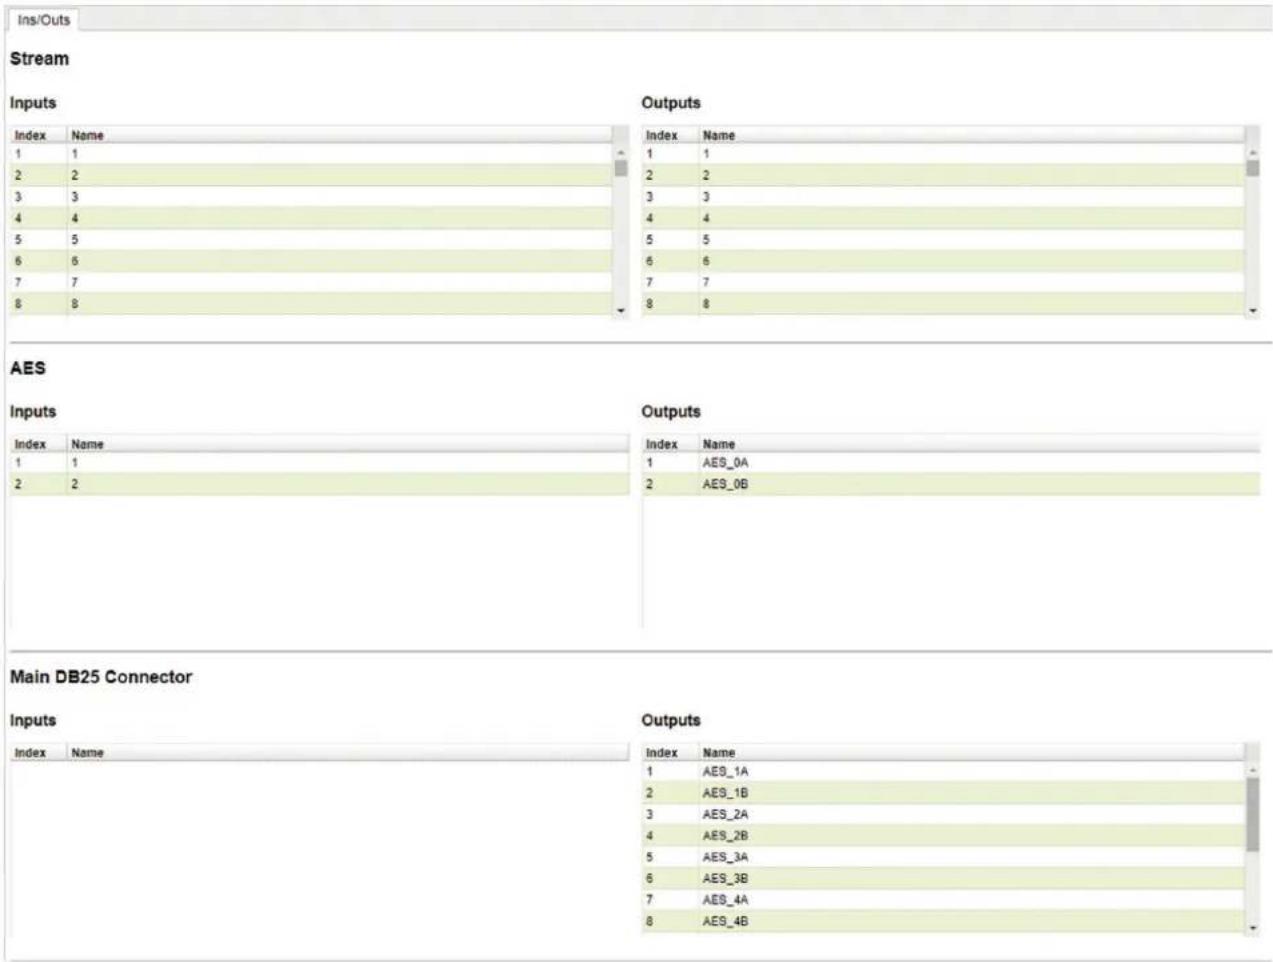Select AES Inputs row 1 name cell
Screen dimensions: 1273x962
coord(348,463)
